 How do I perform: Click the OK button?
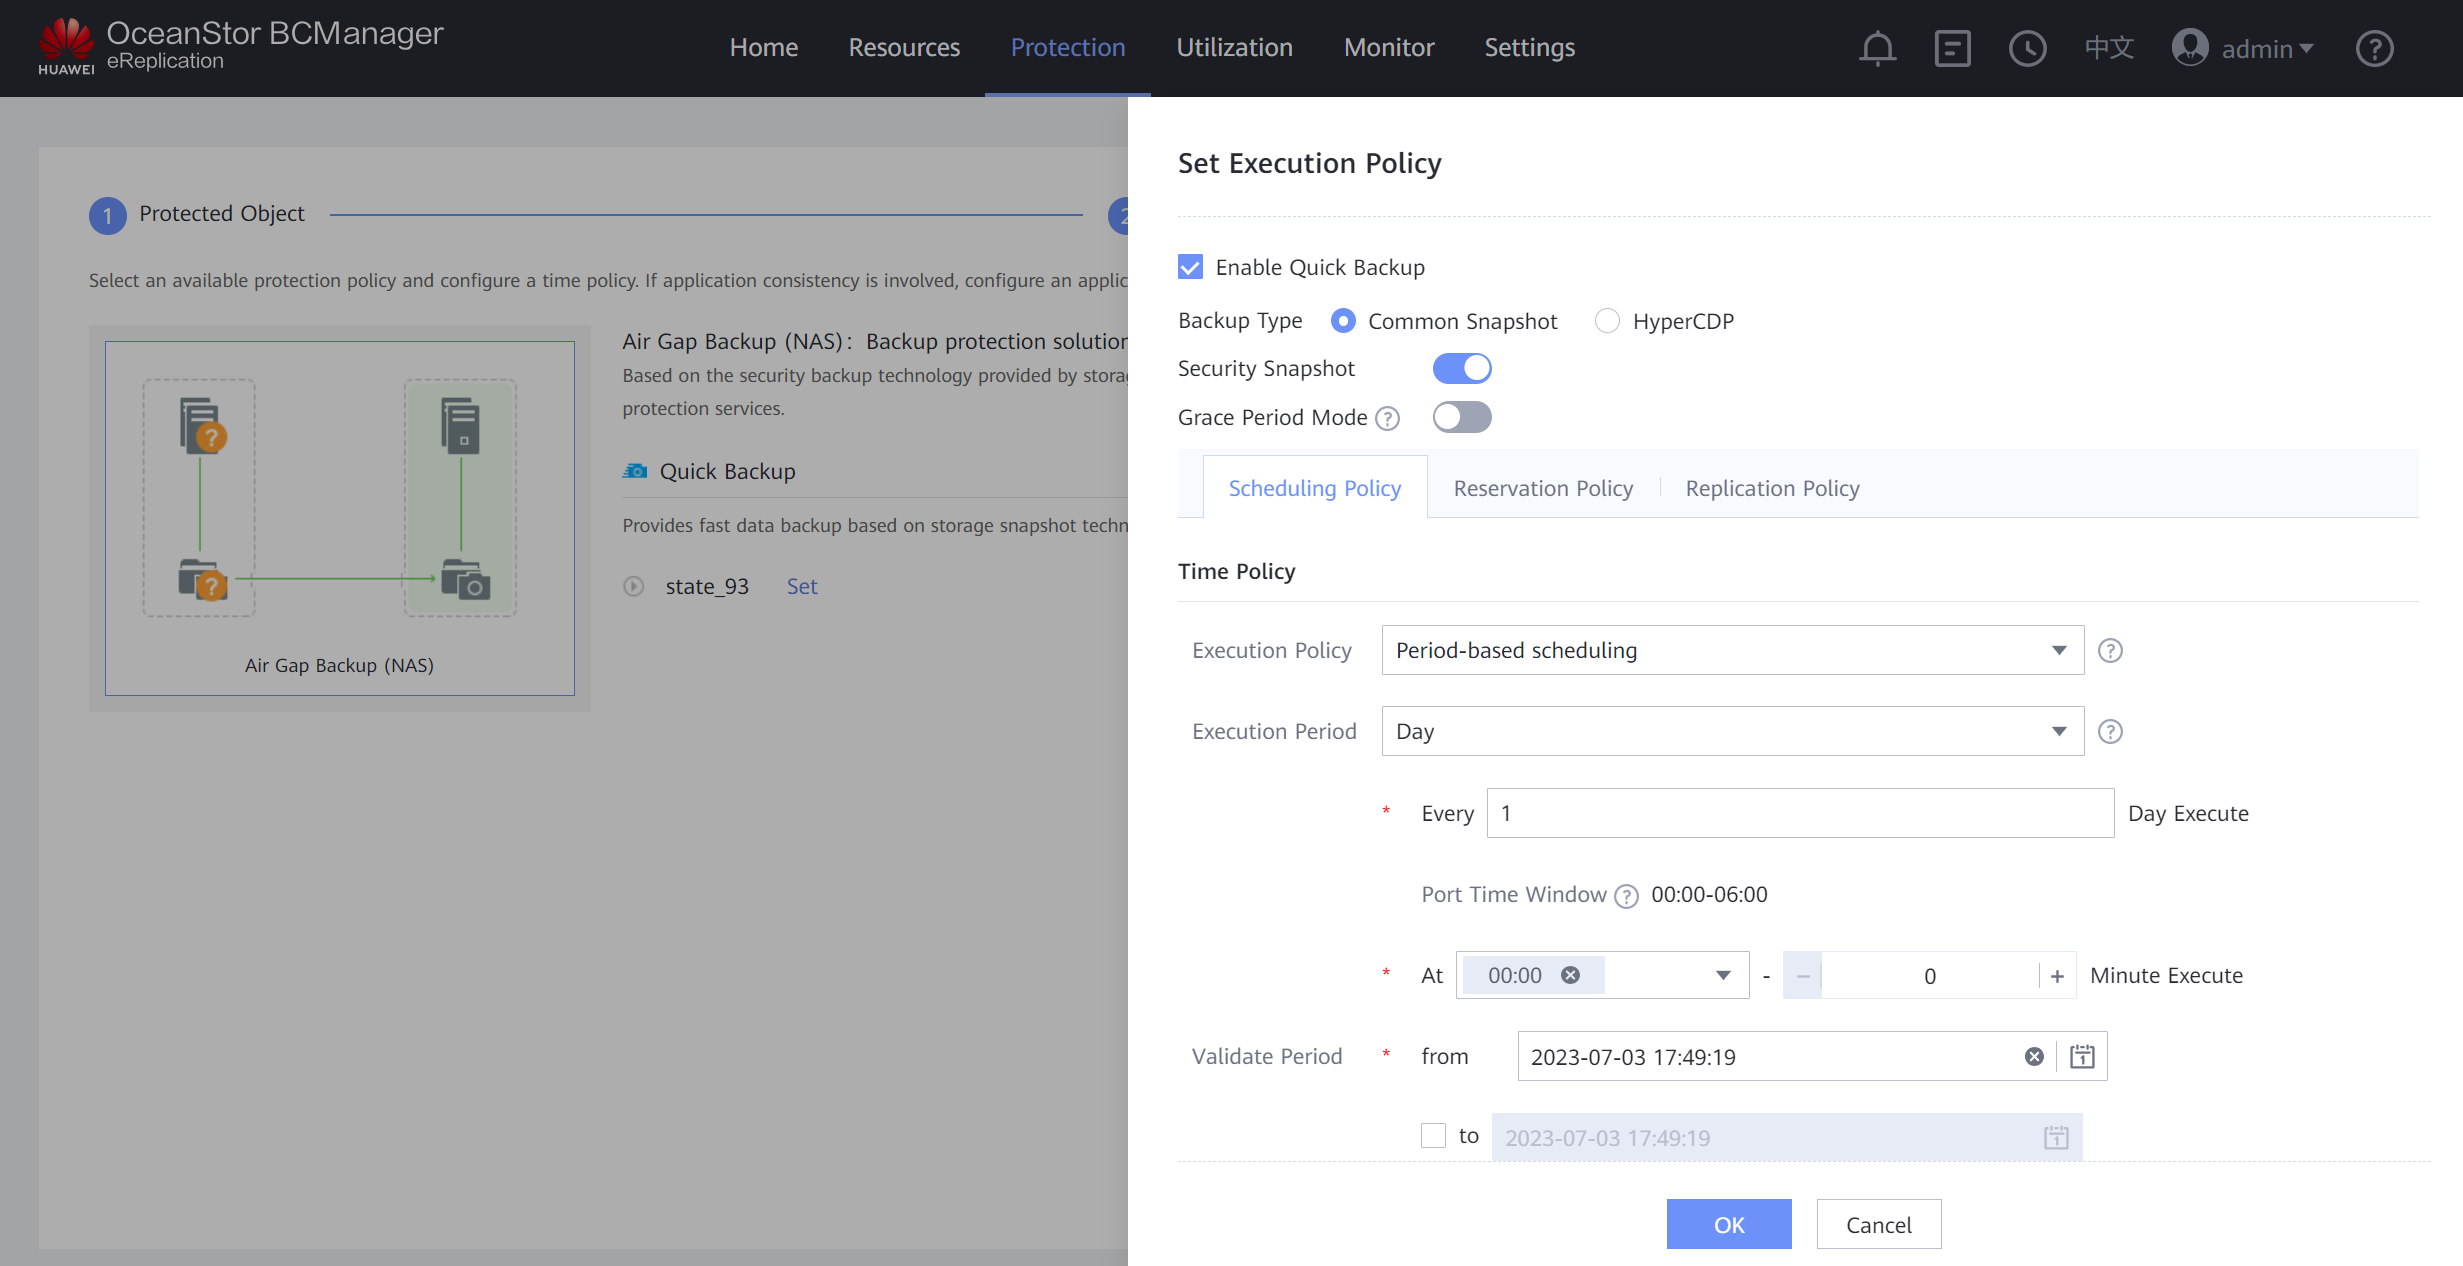pos(1728,1225)
